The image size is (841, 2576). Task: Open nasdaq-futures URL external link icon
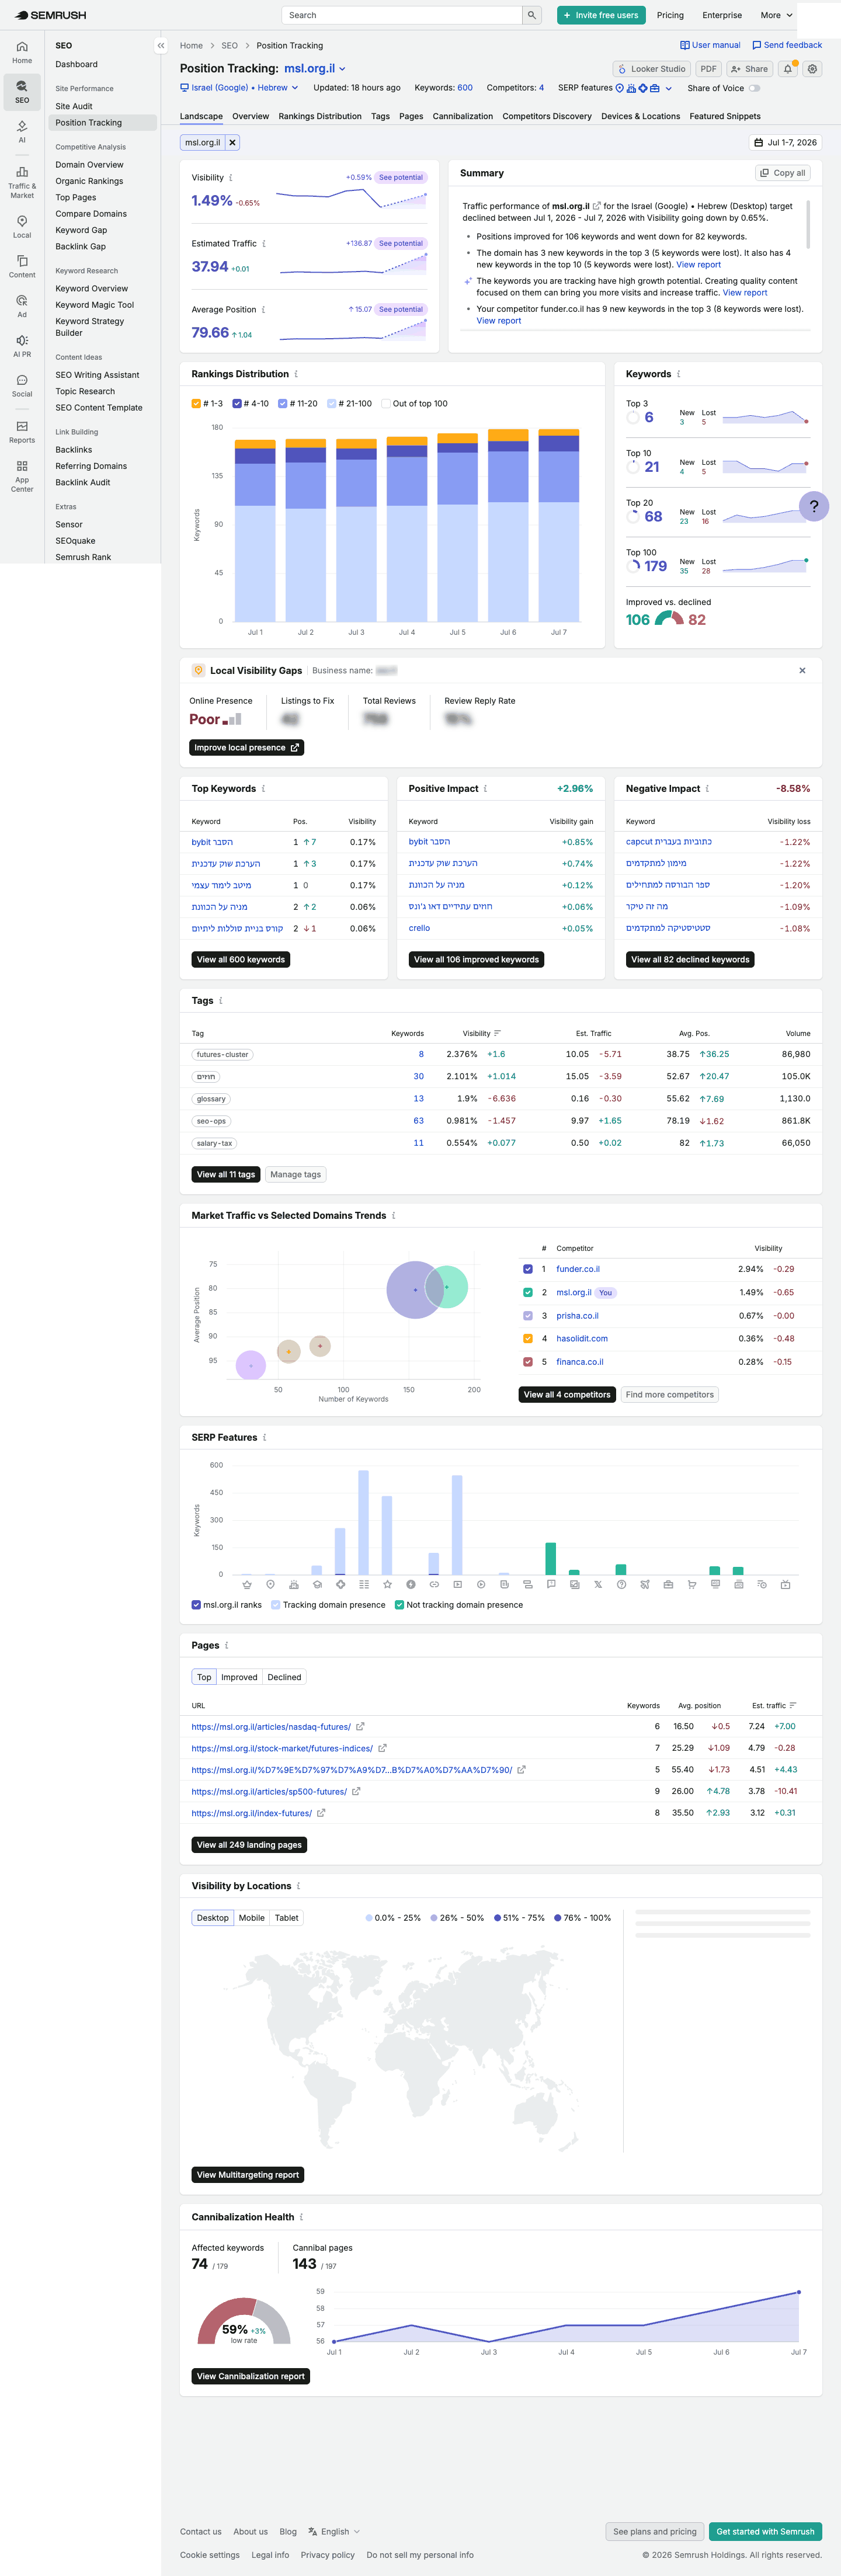click(x=361, y=1727)
